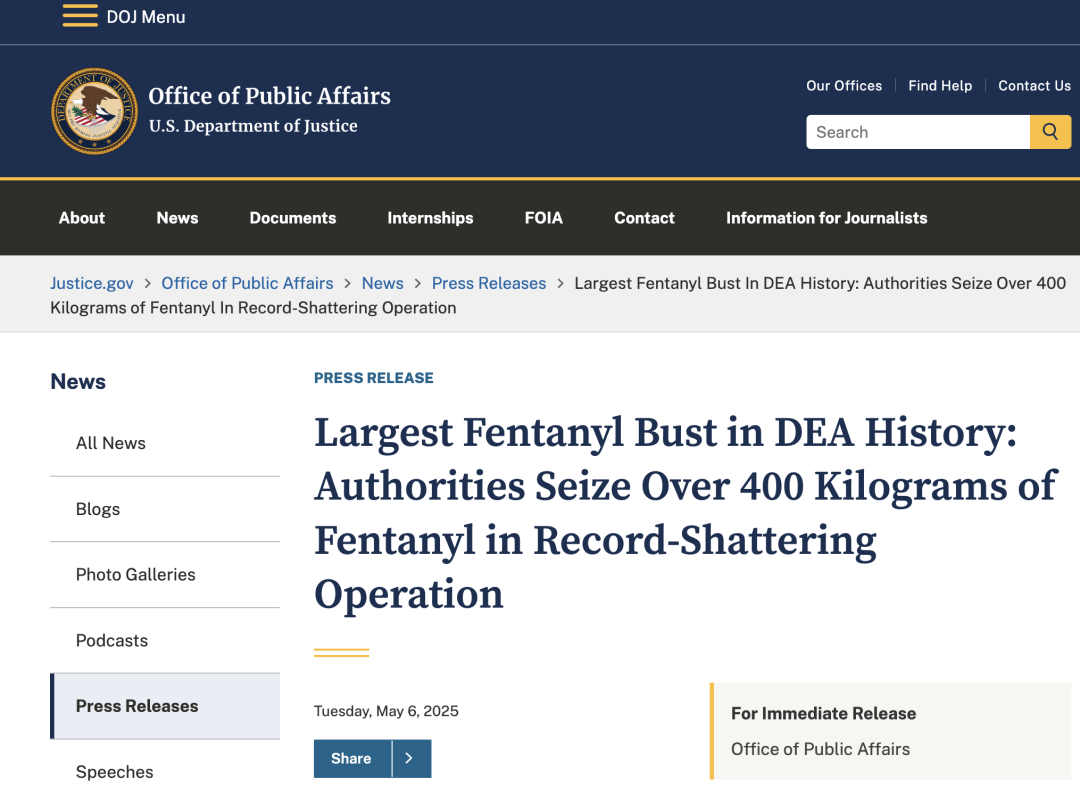Screen dimensions: 1080x796
Task: Open the Contact Us link
Action: click(x=1035, y=85)
